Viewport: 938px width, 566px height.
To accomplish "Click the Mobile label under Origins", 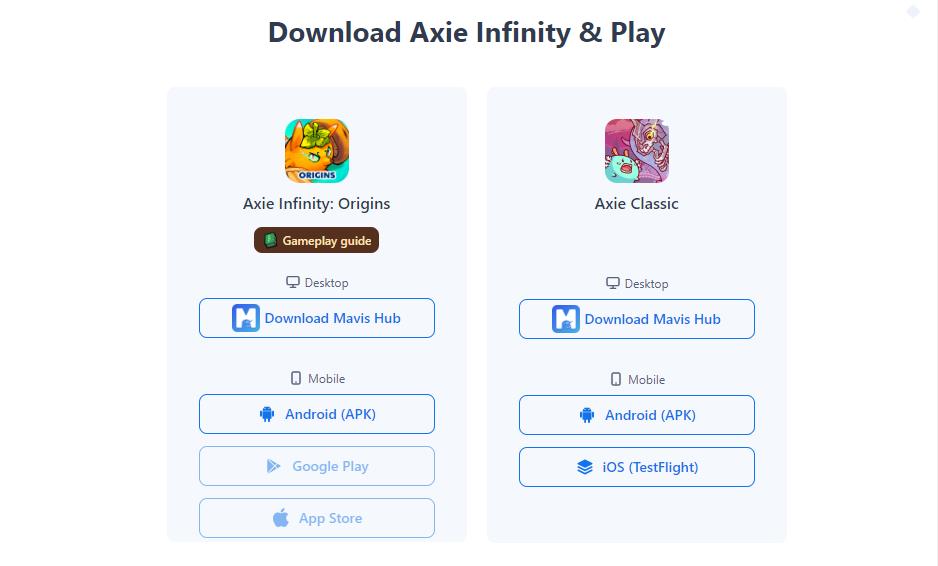I will pos(327,379).
